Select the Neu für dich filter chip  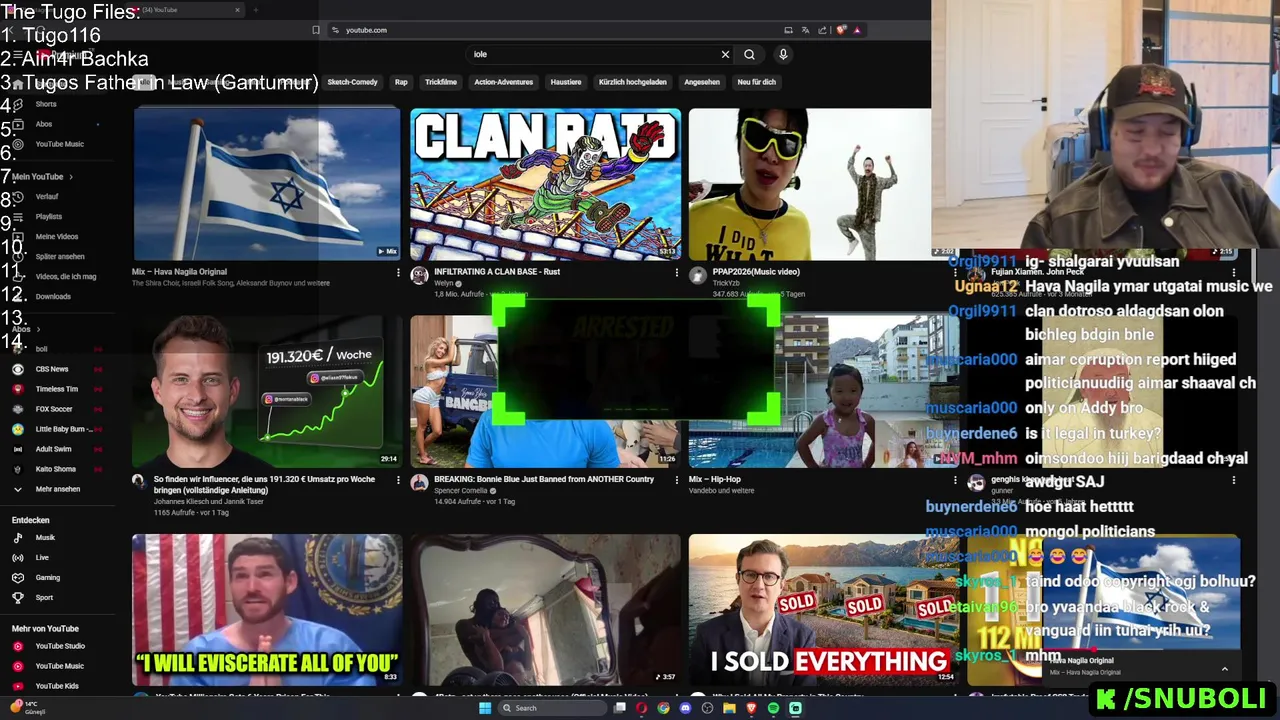[757, 82]
